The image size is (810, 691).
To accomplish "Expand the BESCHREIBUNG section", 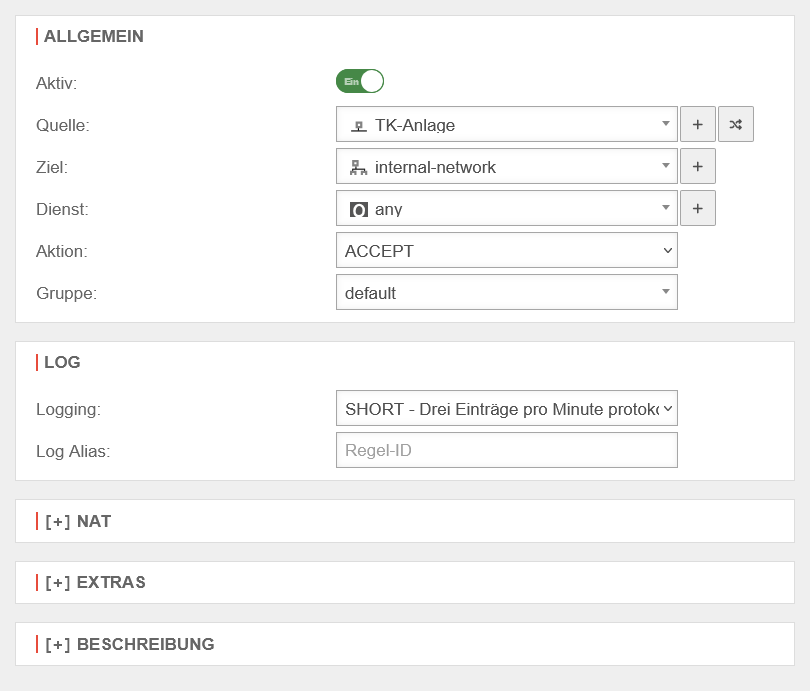I will [130, 644].
